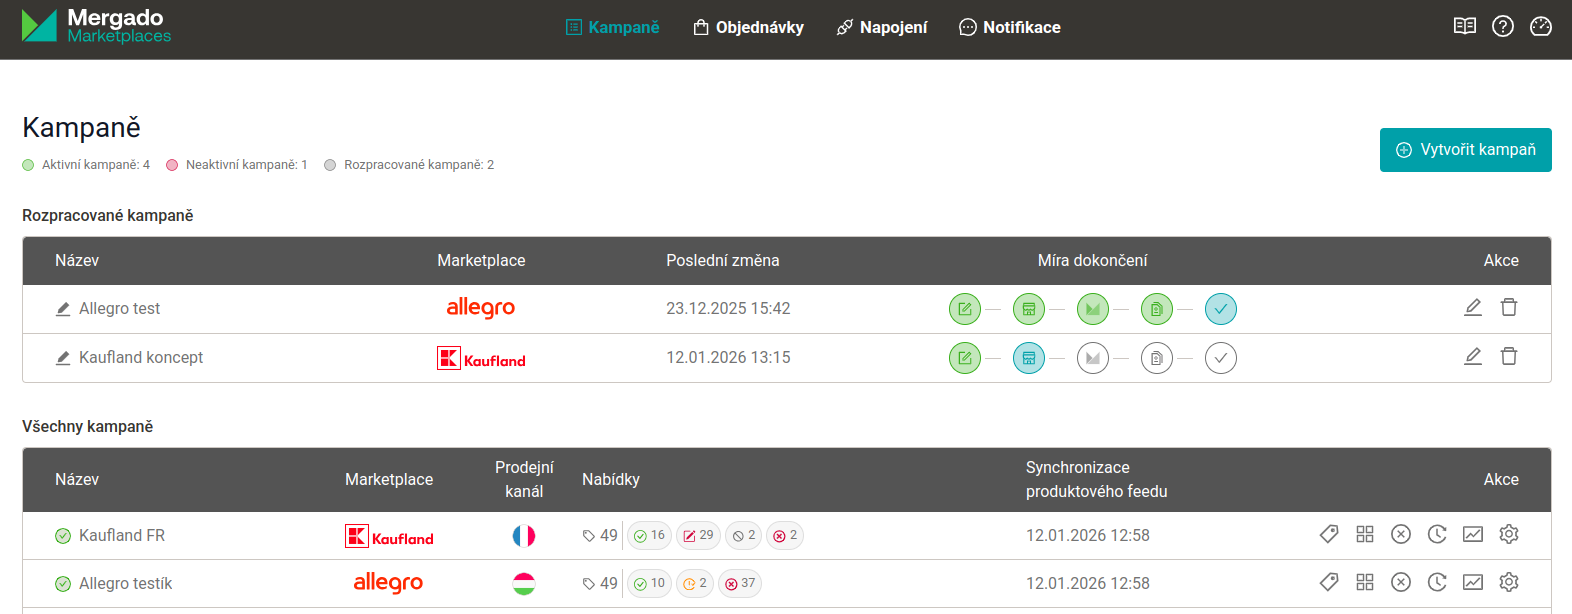The width and height of the screenshot is (1572, 614).
Task: Click the 37 error offers badge
Action: [x=740, y=584]
